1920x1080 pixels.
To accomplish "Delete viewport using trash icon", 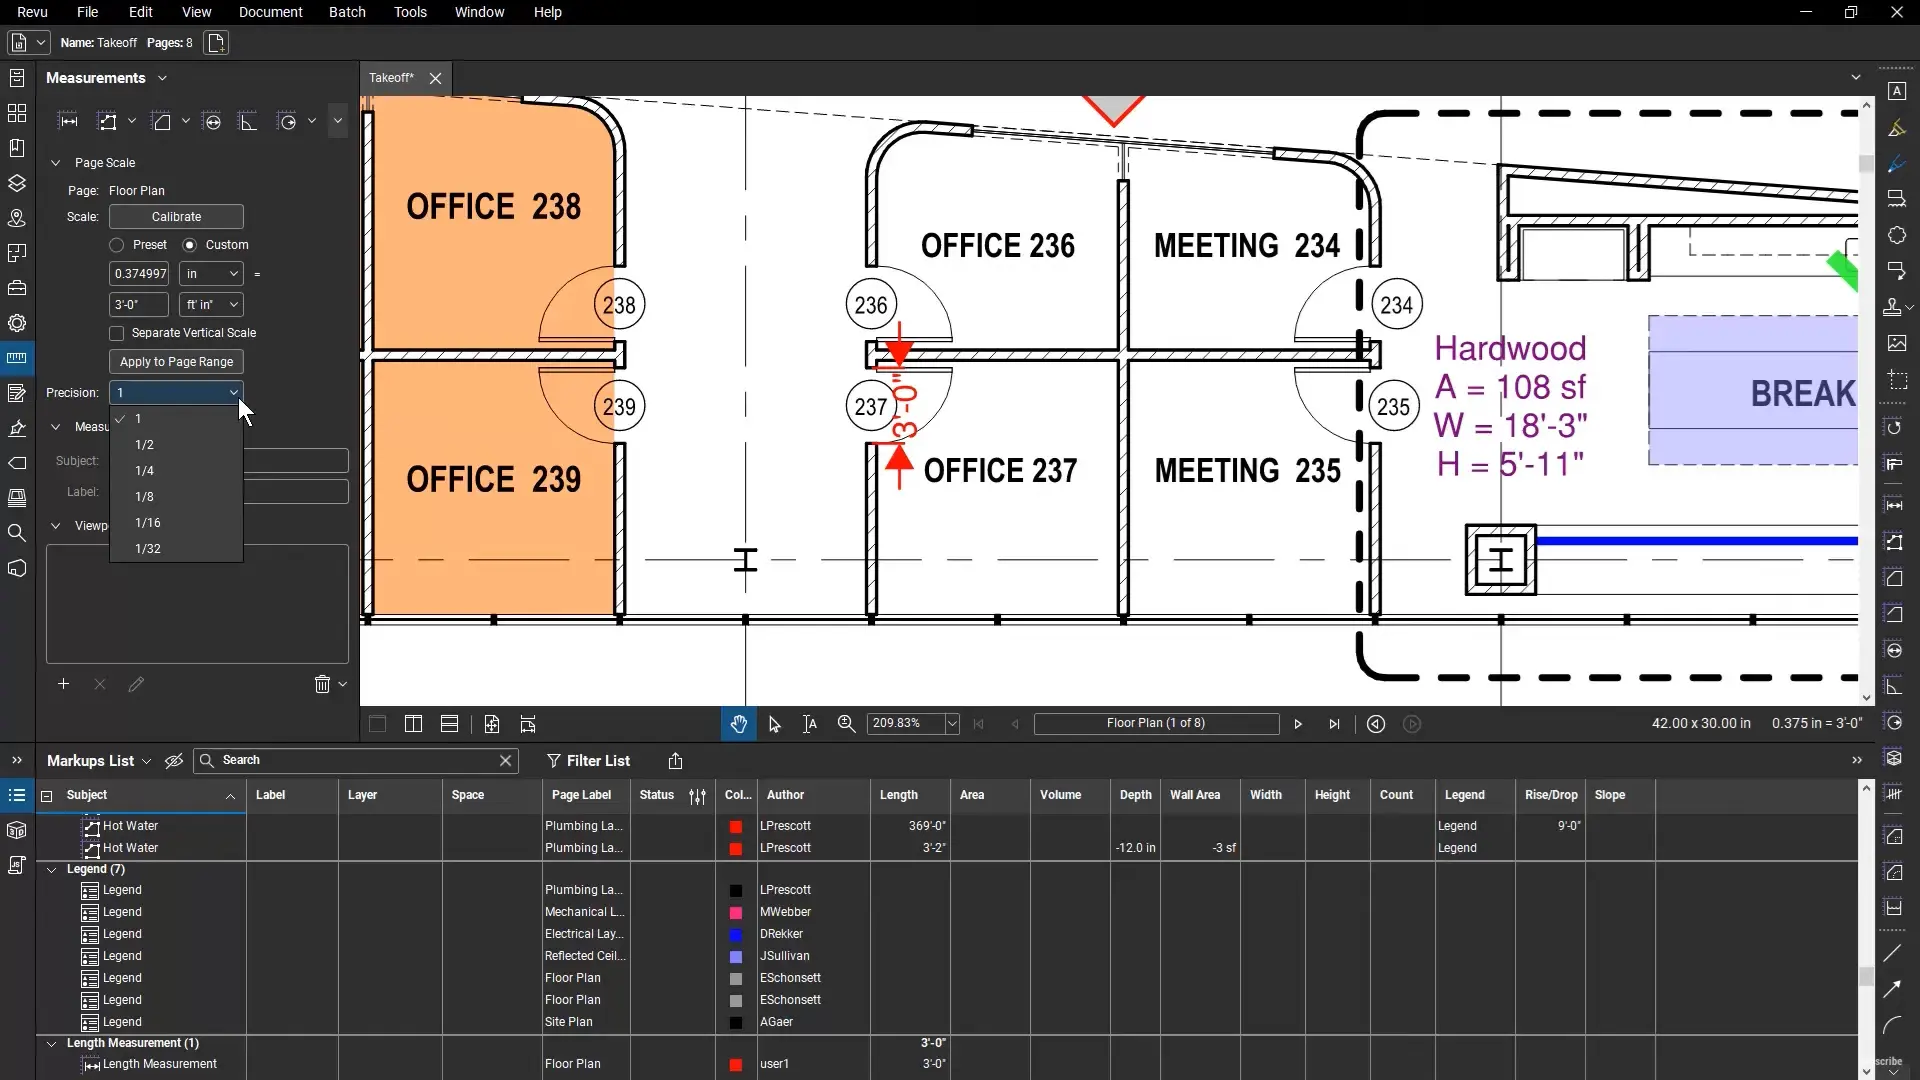I will pos(322,684).
